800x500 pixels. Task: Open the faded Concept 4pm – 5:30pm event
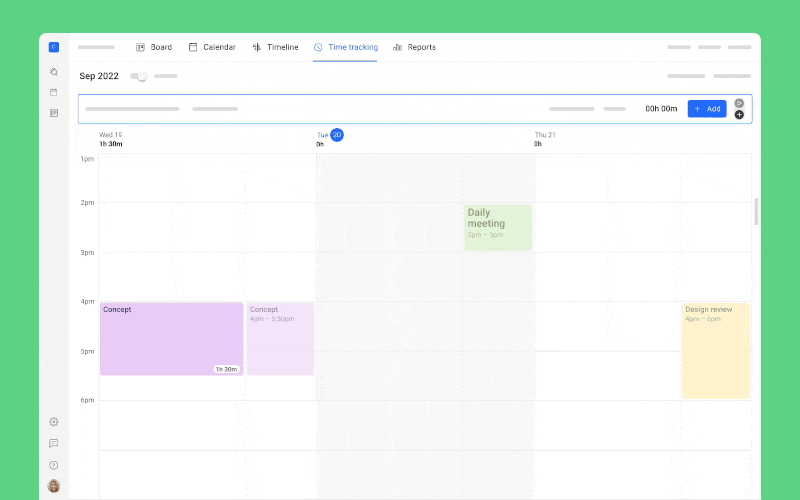[x=280, y=339]
